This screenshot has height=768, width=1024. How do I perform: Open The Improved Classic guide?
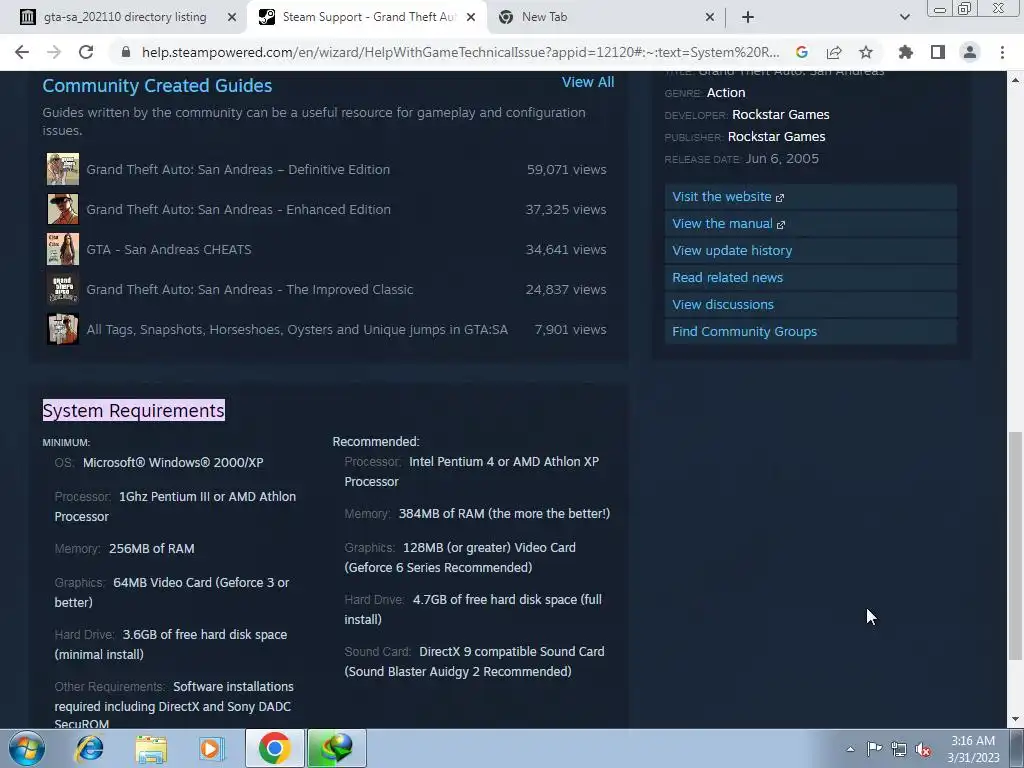tap(249, 289)
